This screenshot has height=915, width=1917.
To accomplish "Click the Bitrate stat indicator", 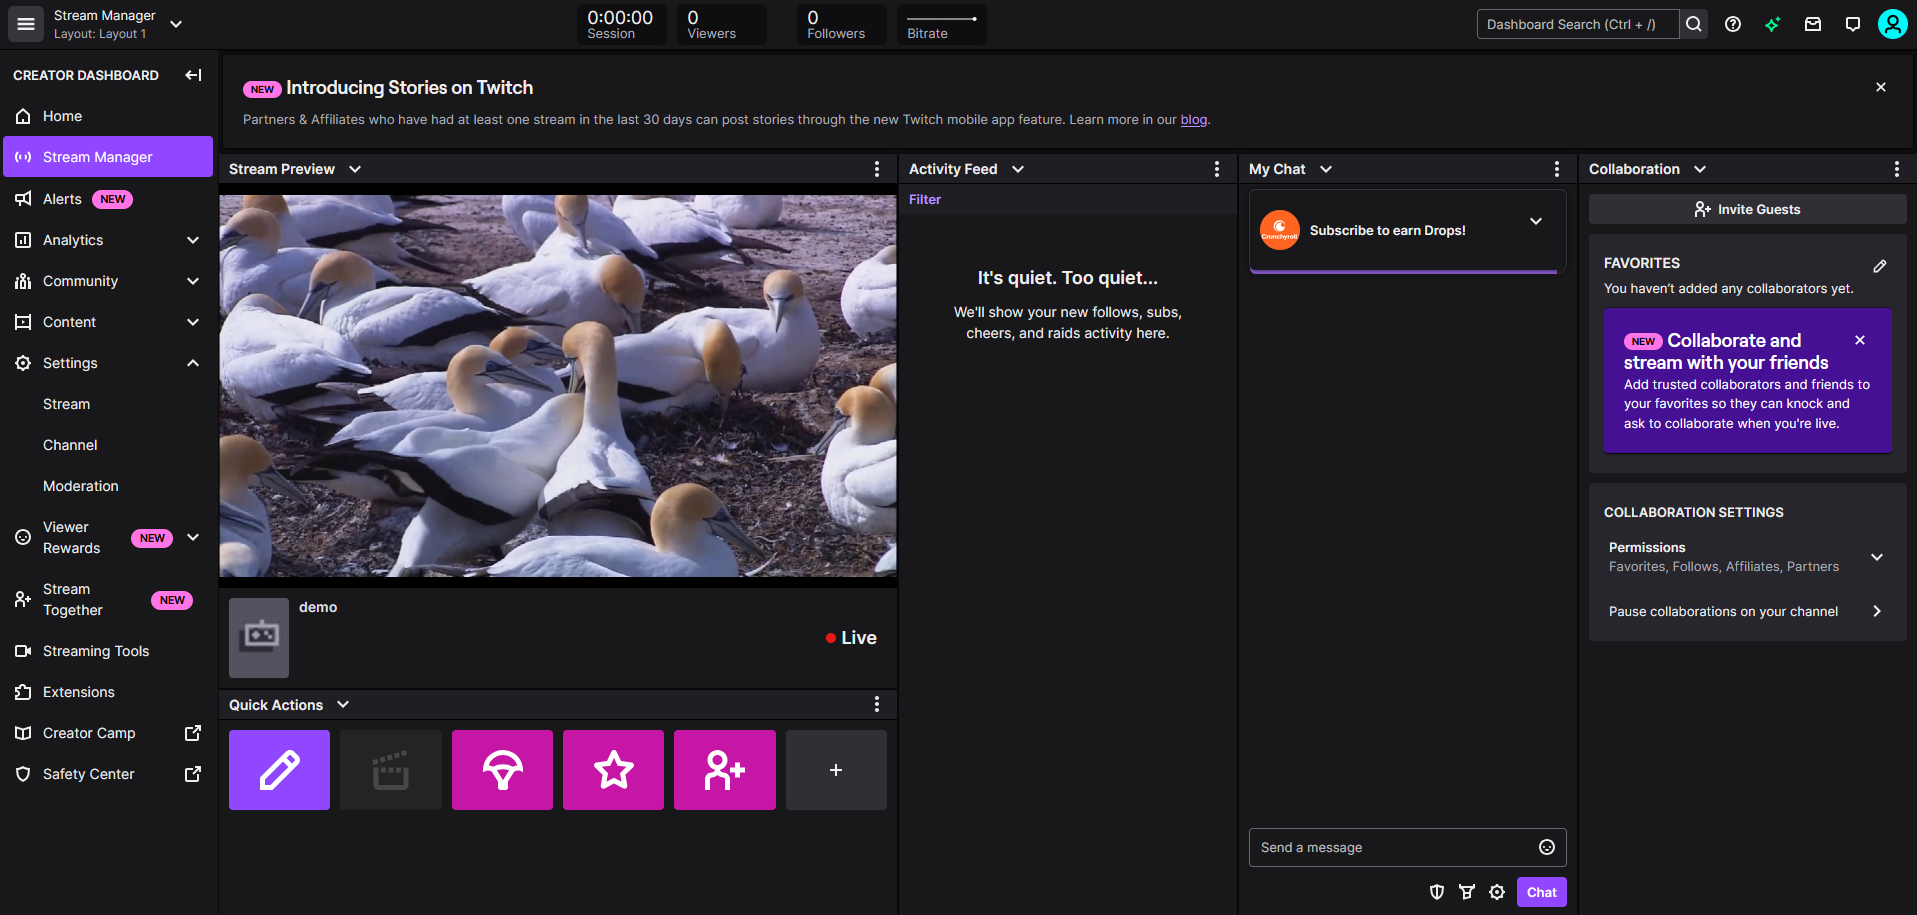I will 941,24.
